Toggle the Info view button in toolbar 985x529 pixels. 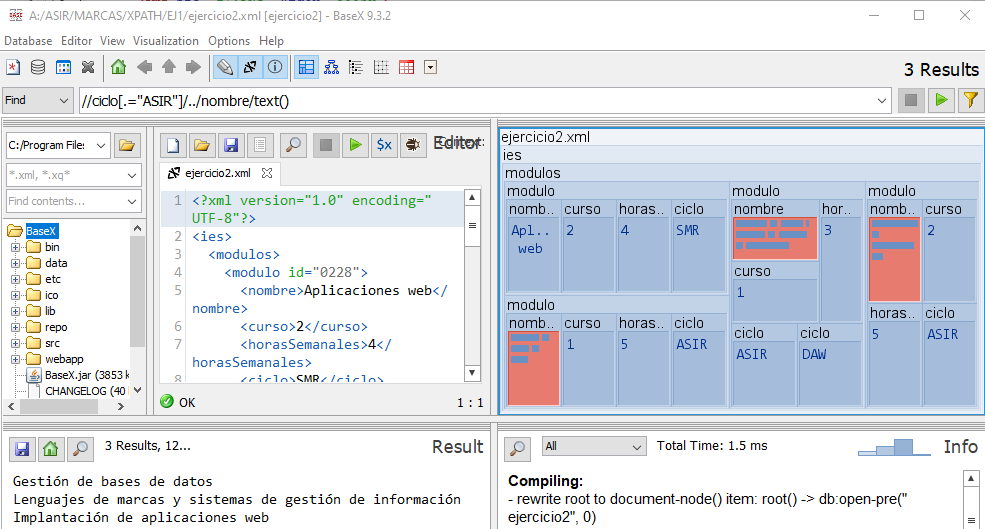(x=275, y=68)
